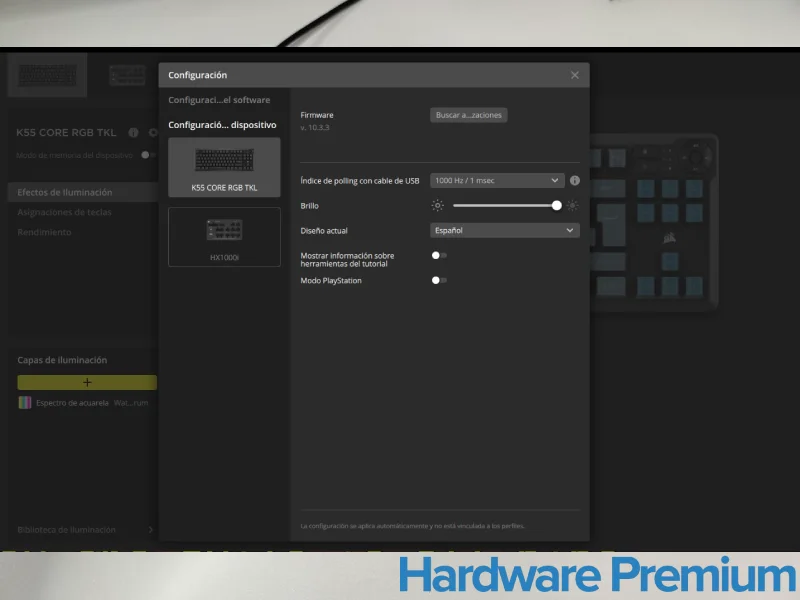Select the K55 CORE RGB TKL device card
This screenshot has height=600, width=800.
pyautogui.click(x=224, y=166)
